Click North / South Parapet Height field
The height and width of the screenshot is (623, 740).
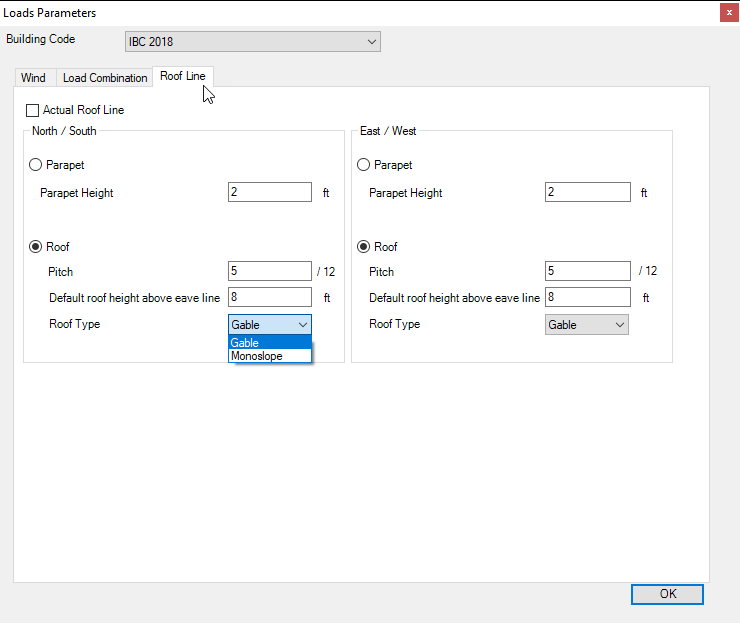click(270, 192)
